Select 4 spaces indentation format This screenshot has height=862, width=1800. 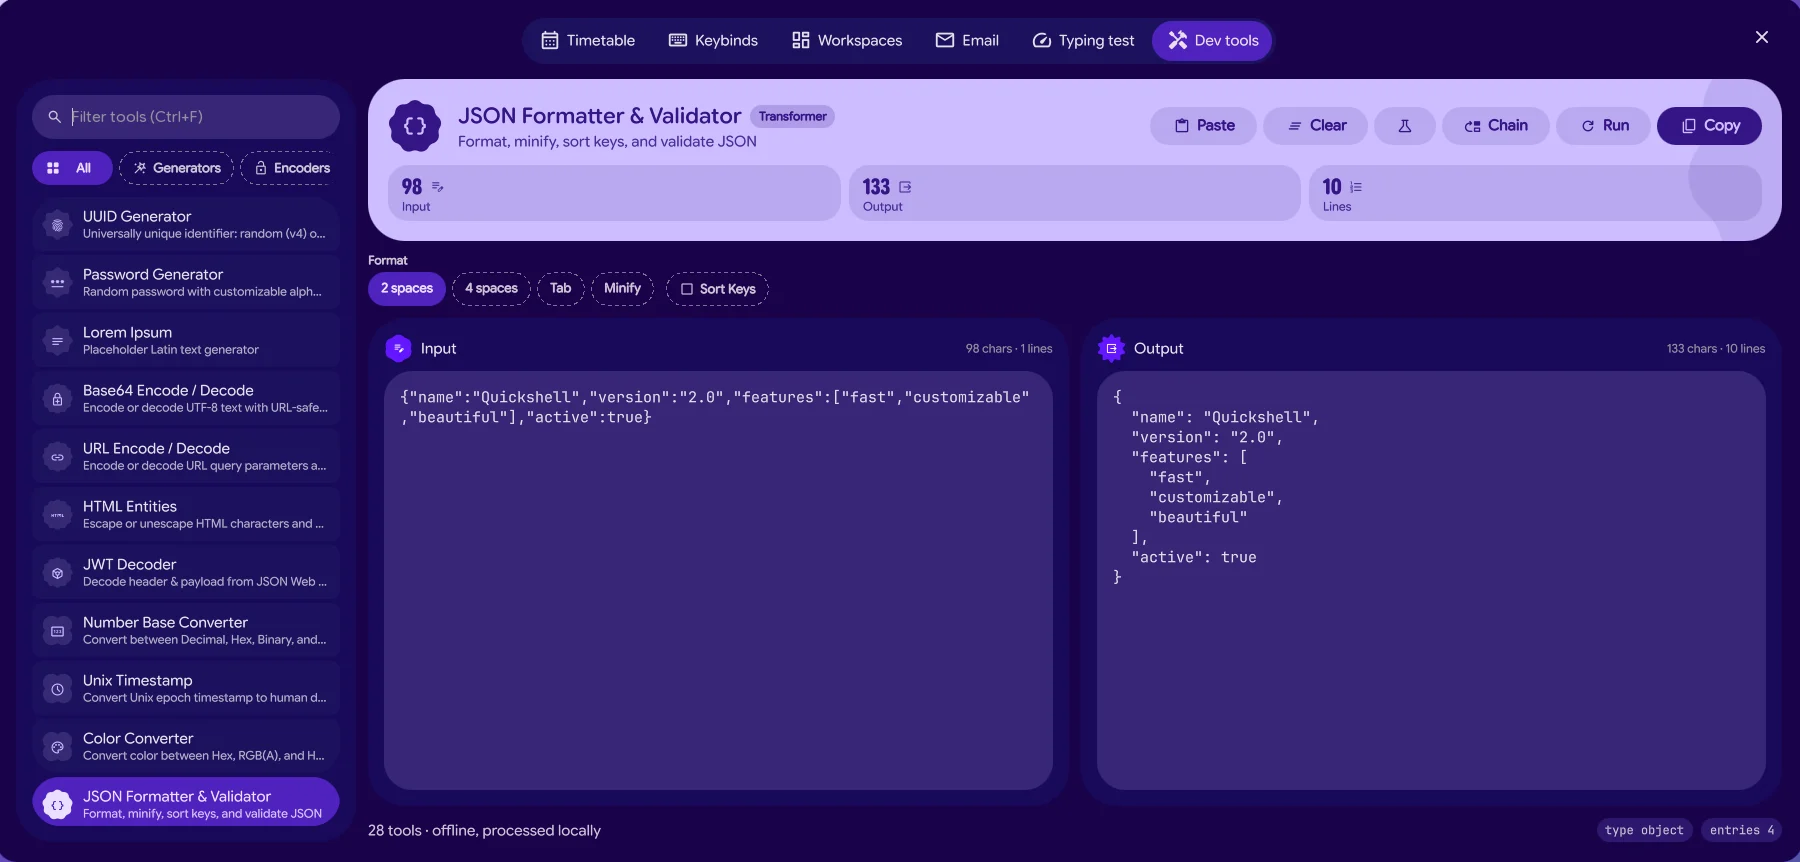pyautogui.click(x=491, y=289)
